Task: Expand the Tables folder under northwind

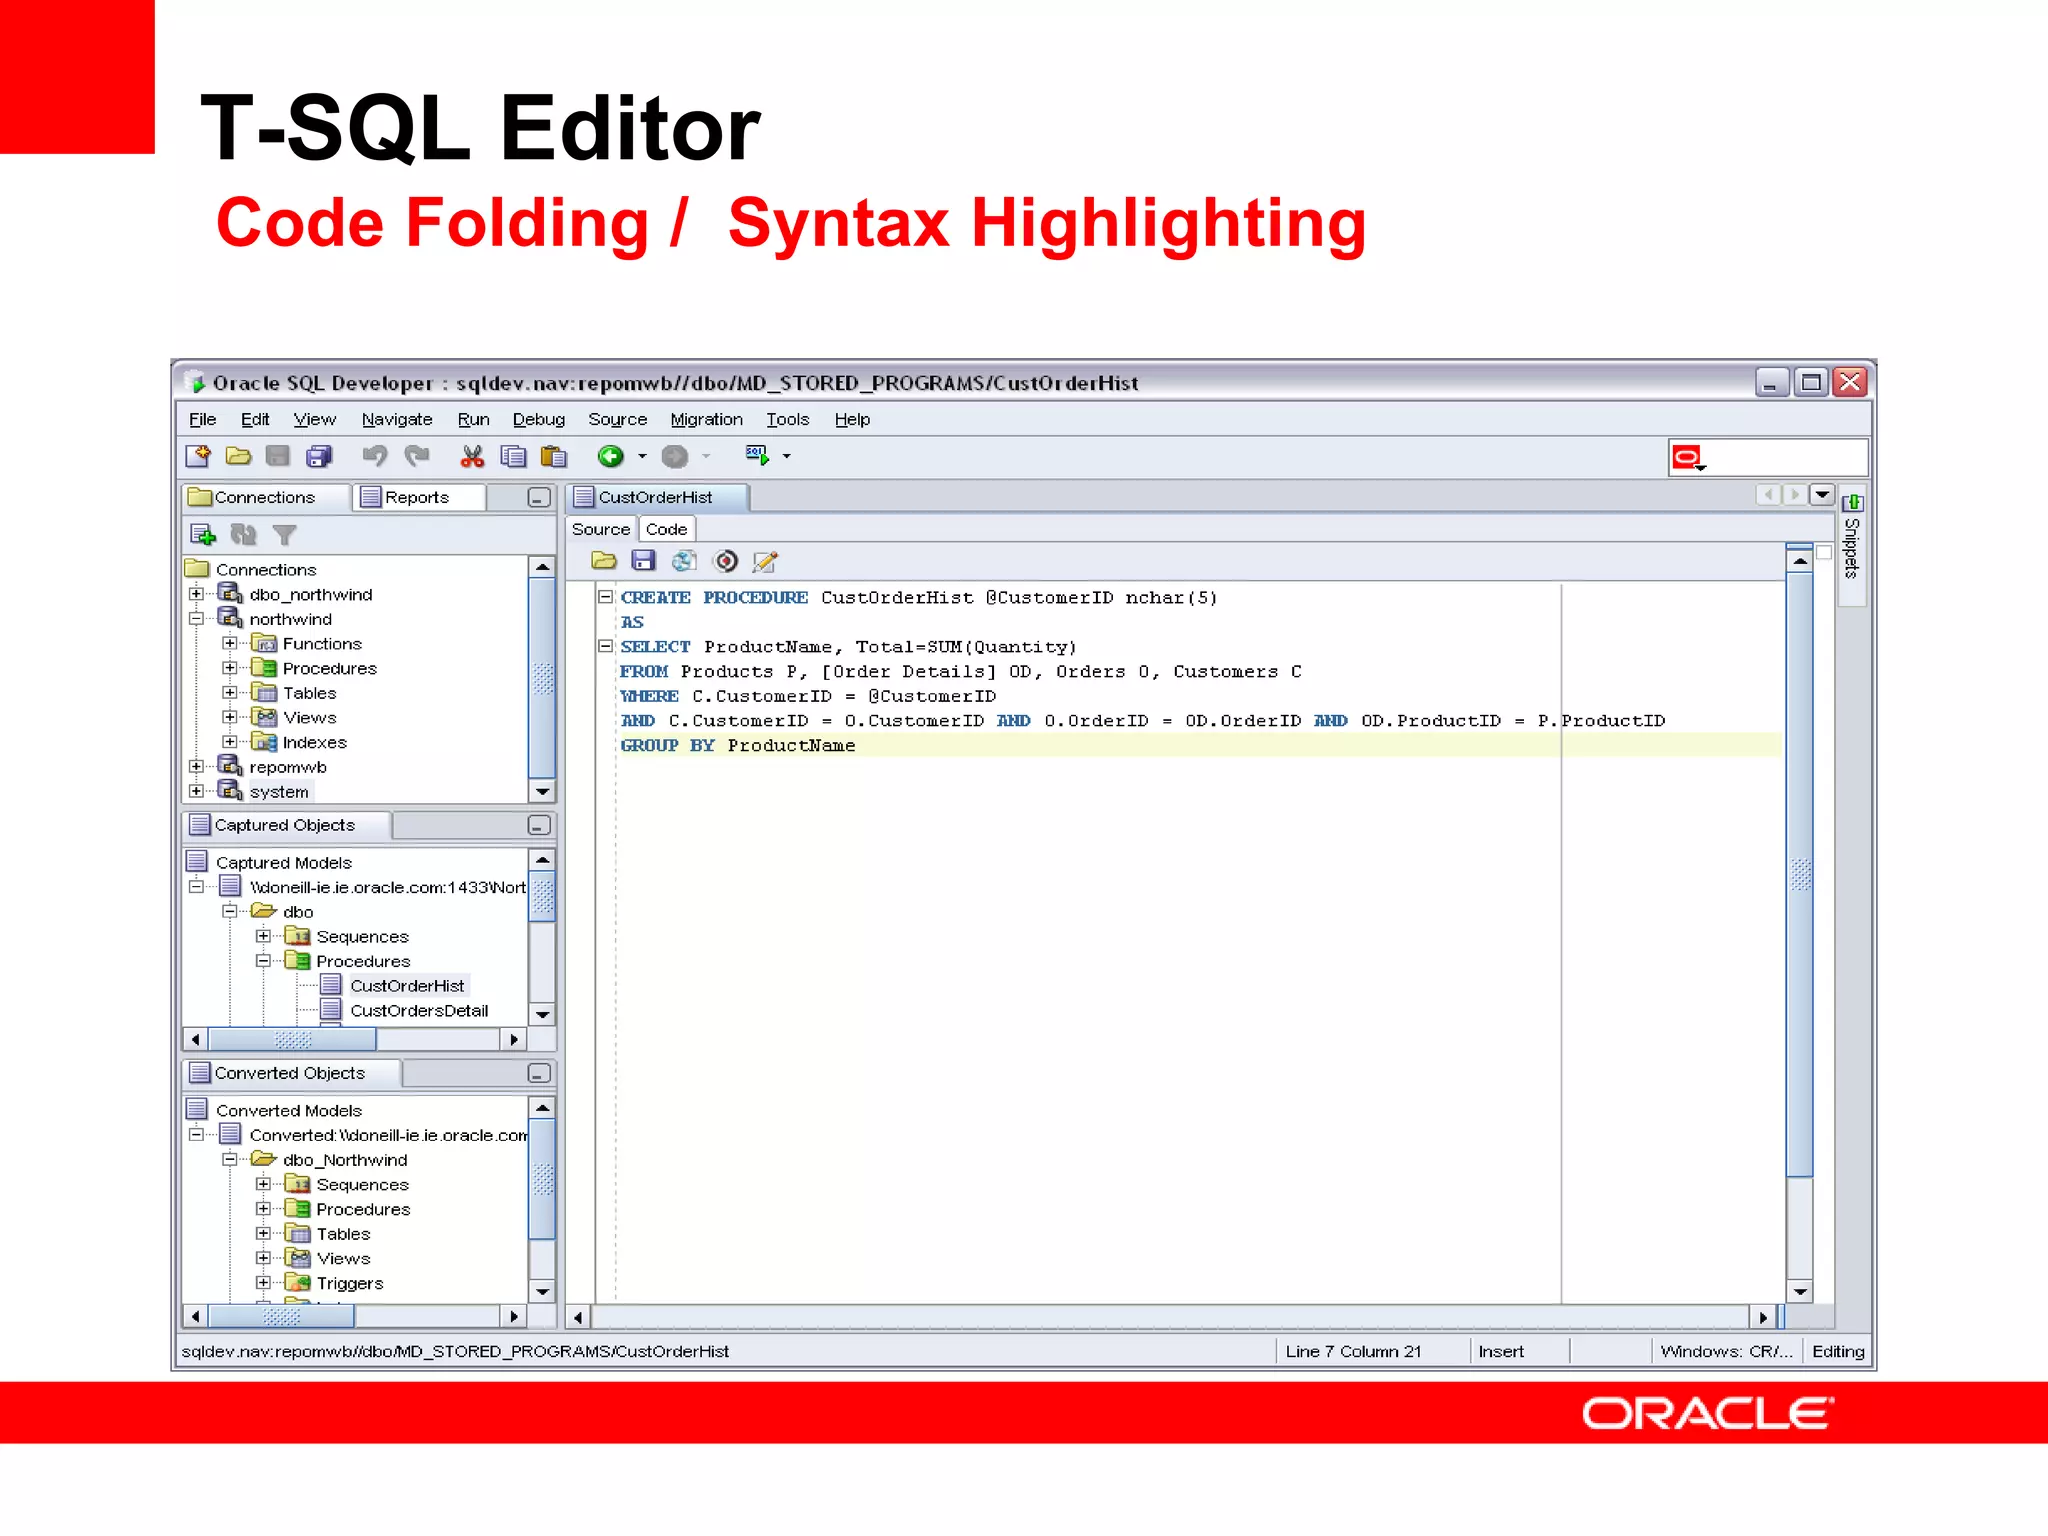Action: pos(230,693)
